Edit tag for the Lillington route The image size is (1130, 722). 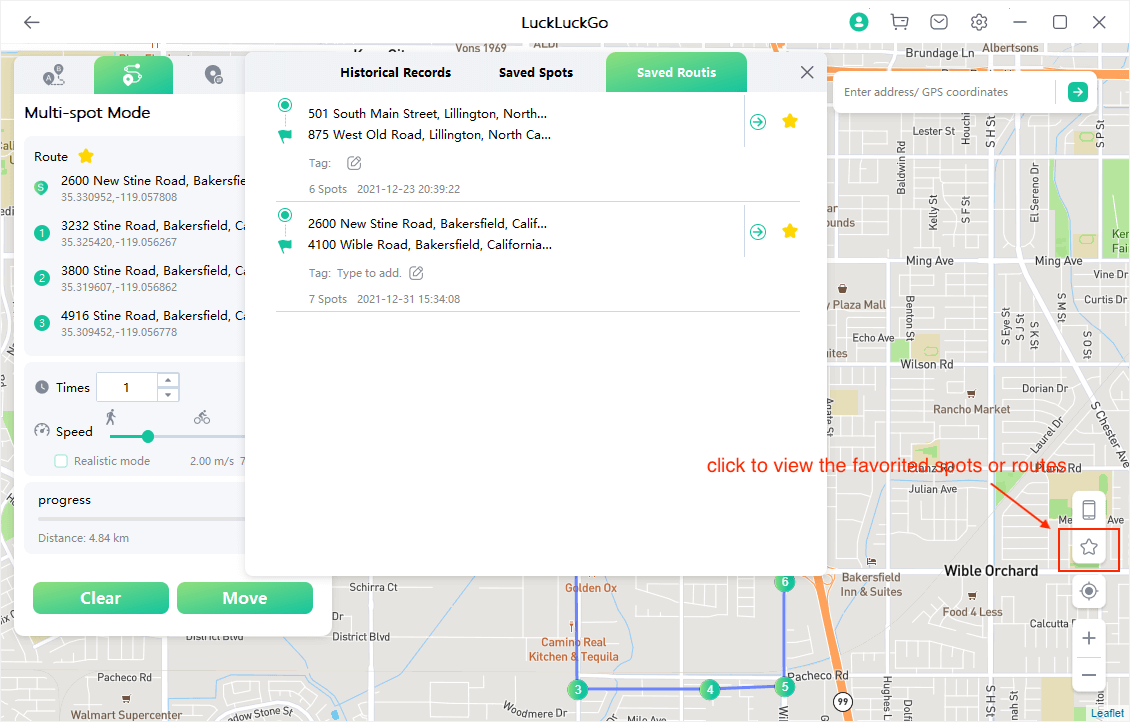[354, 163]
